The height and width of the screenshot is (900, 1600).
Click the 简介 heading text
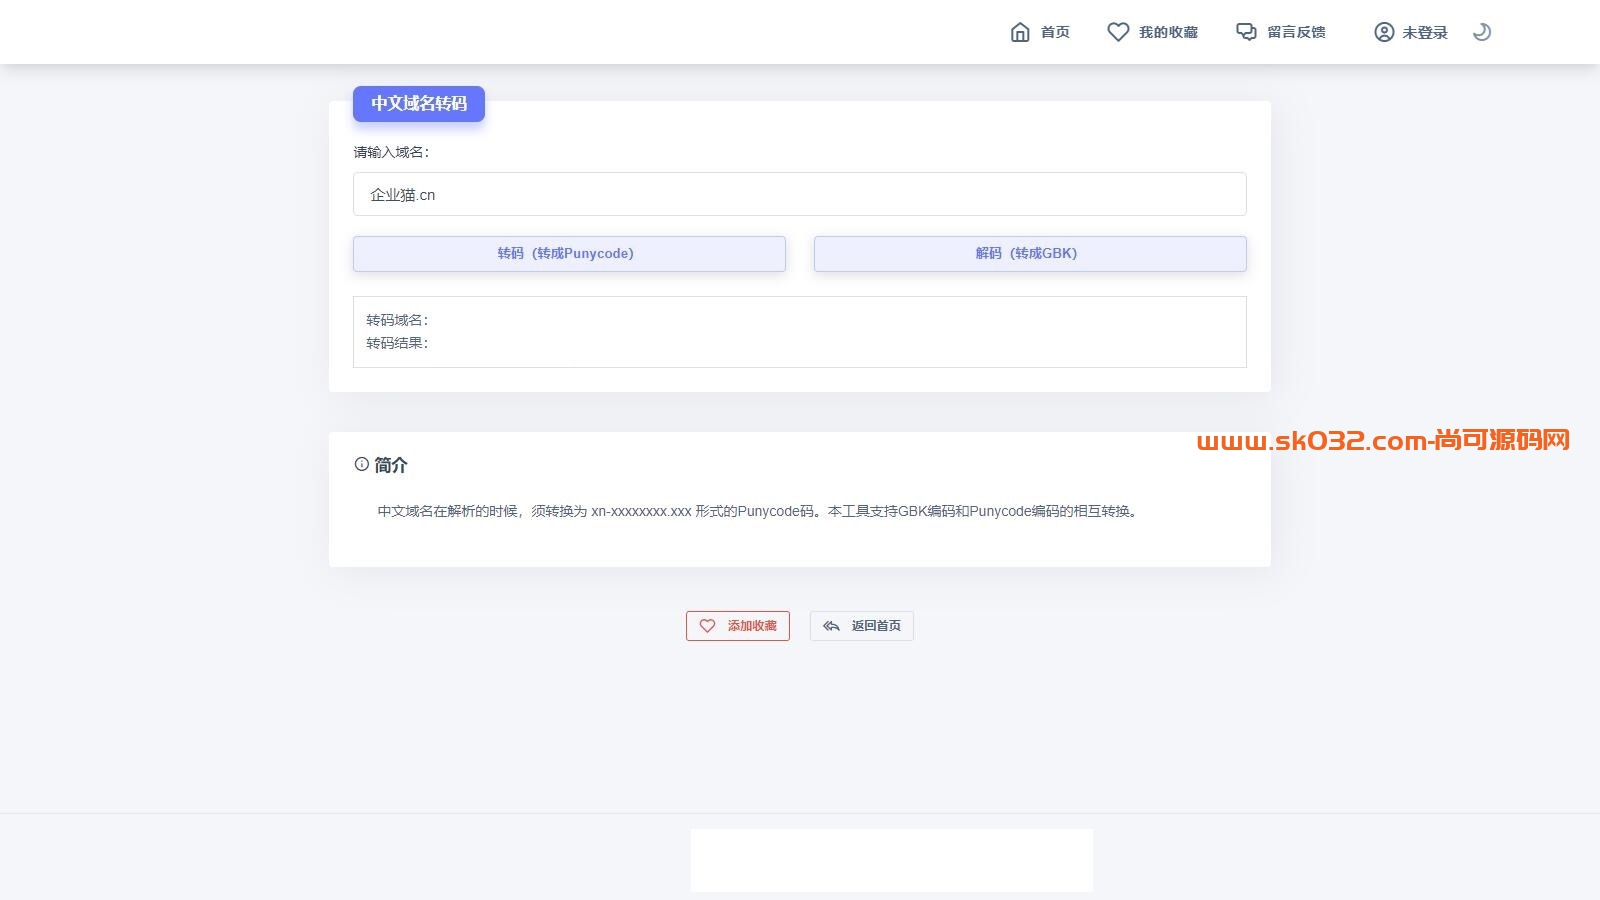[391, 465]
